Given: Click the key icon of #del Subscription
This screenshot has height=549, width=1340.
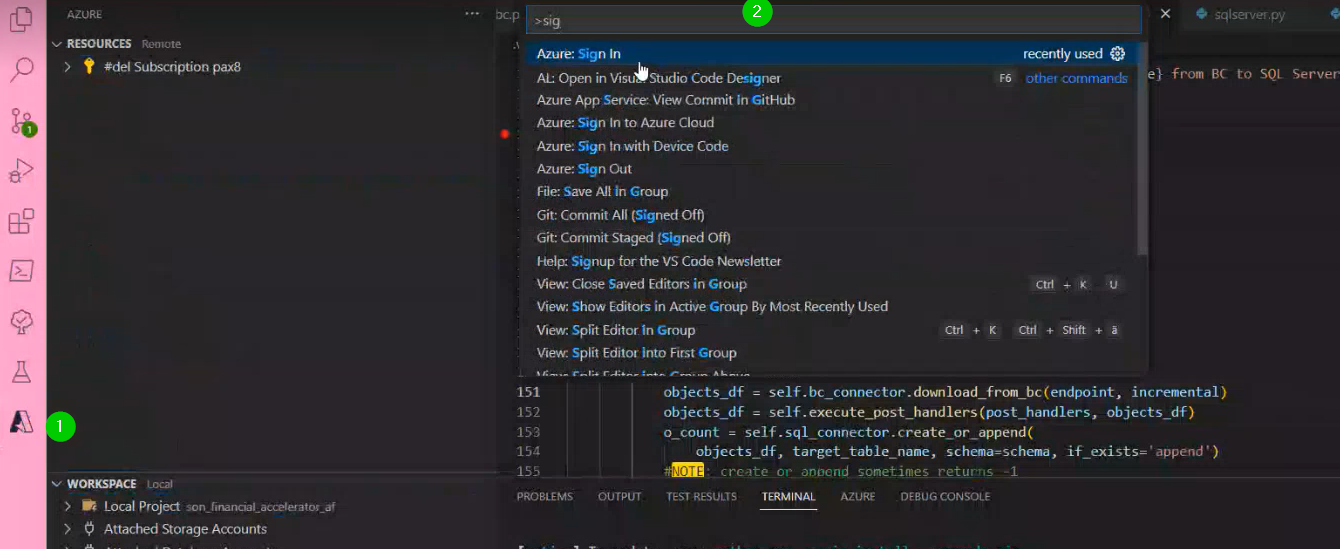Looking at the screenshot, I should 89,67.
